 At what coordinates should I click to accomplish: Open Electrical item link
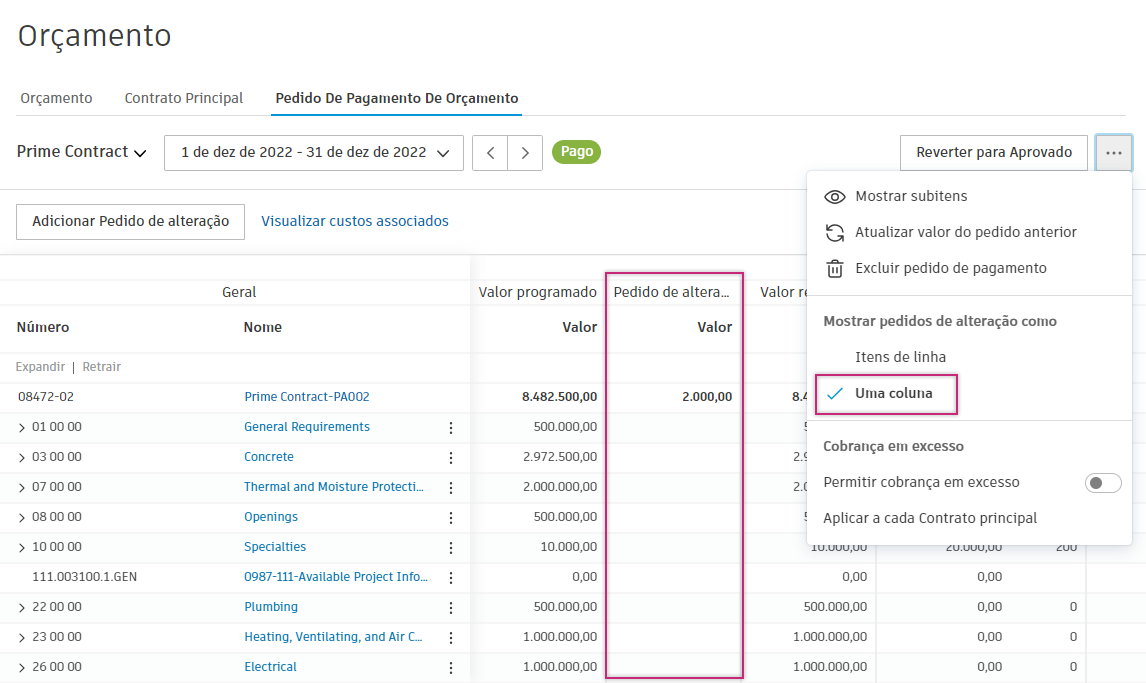click(270, 666)
